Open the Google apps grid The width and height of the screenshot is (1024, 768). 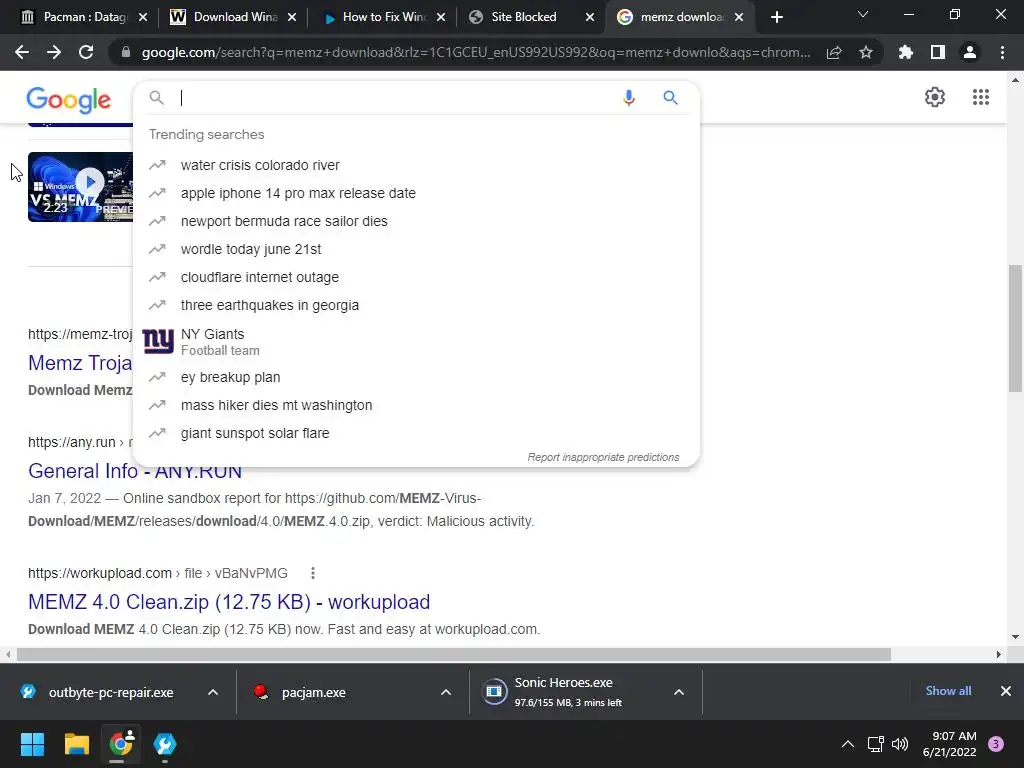click(x=981, y=97)
